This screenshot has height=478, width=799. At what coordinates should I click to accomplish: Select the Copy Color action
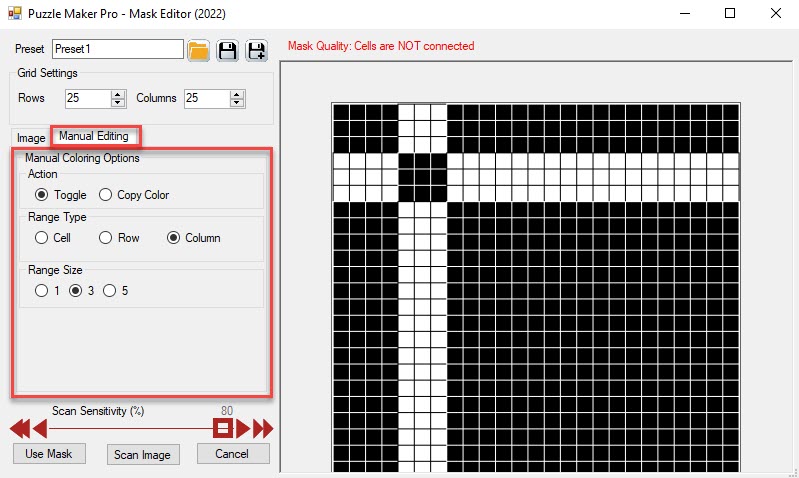point(105,195)
